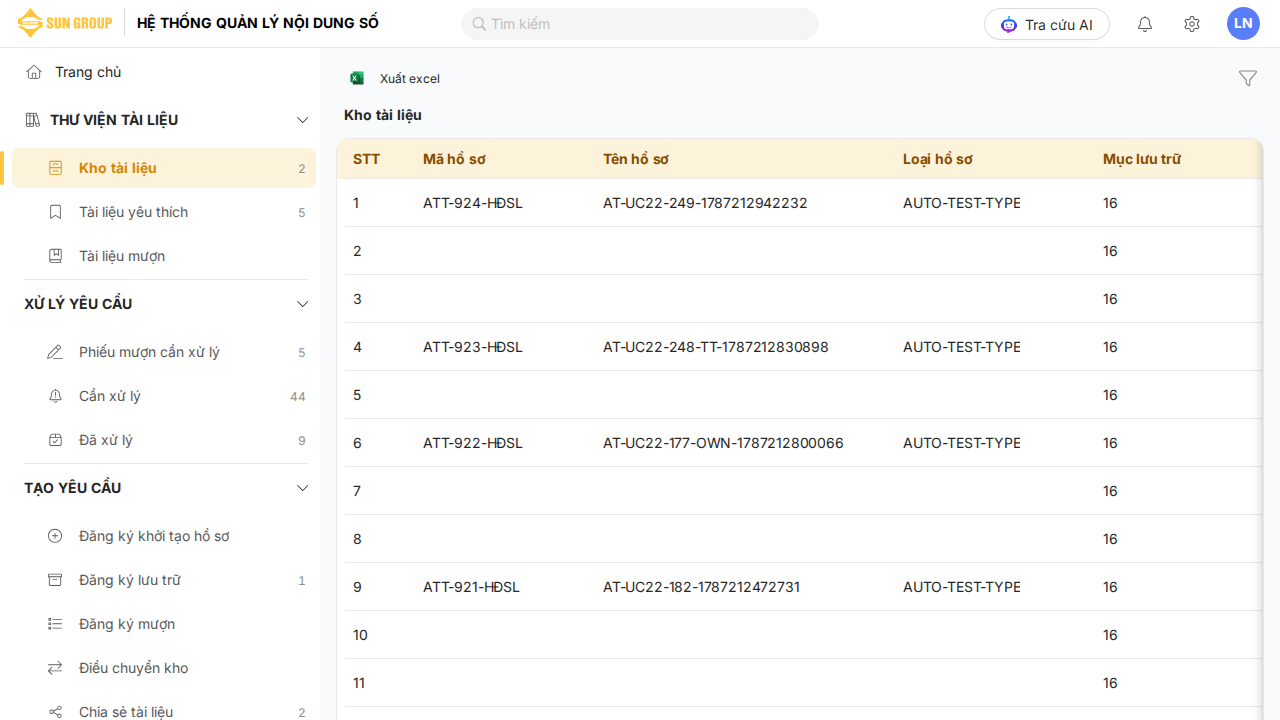Click the magnifier icon in search bar
1280x720 pixels.
pos(479,24)
